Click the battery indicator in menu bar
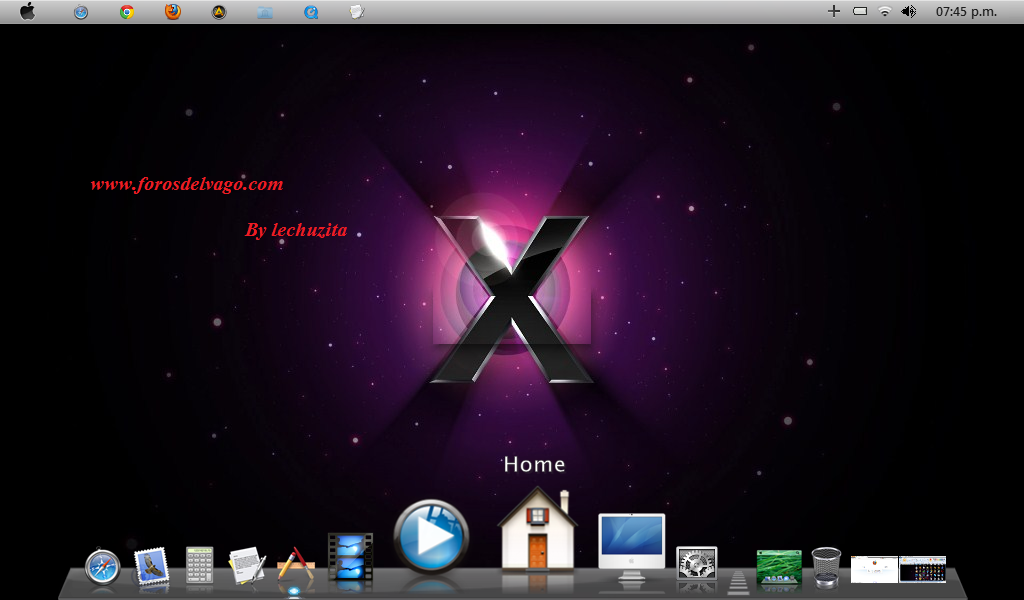Screen dimensions: 1024x600 click(860, 11)
